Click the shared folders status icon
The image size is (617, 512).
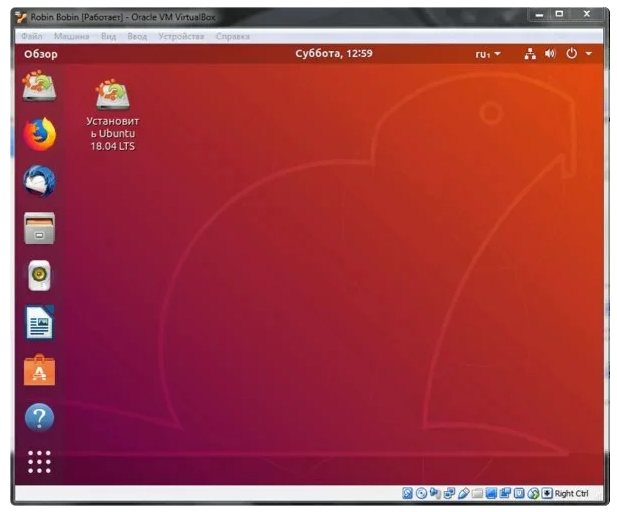(x=477, y=493)
